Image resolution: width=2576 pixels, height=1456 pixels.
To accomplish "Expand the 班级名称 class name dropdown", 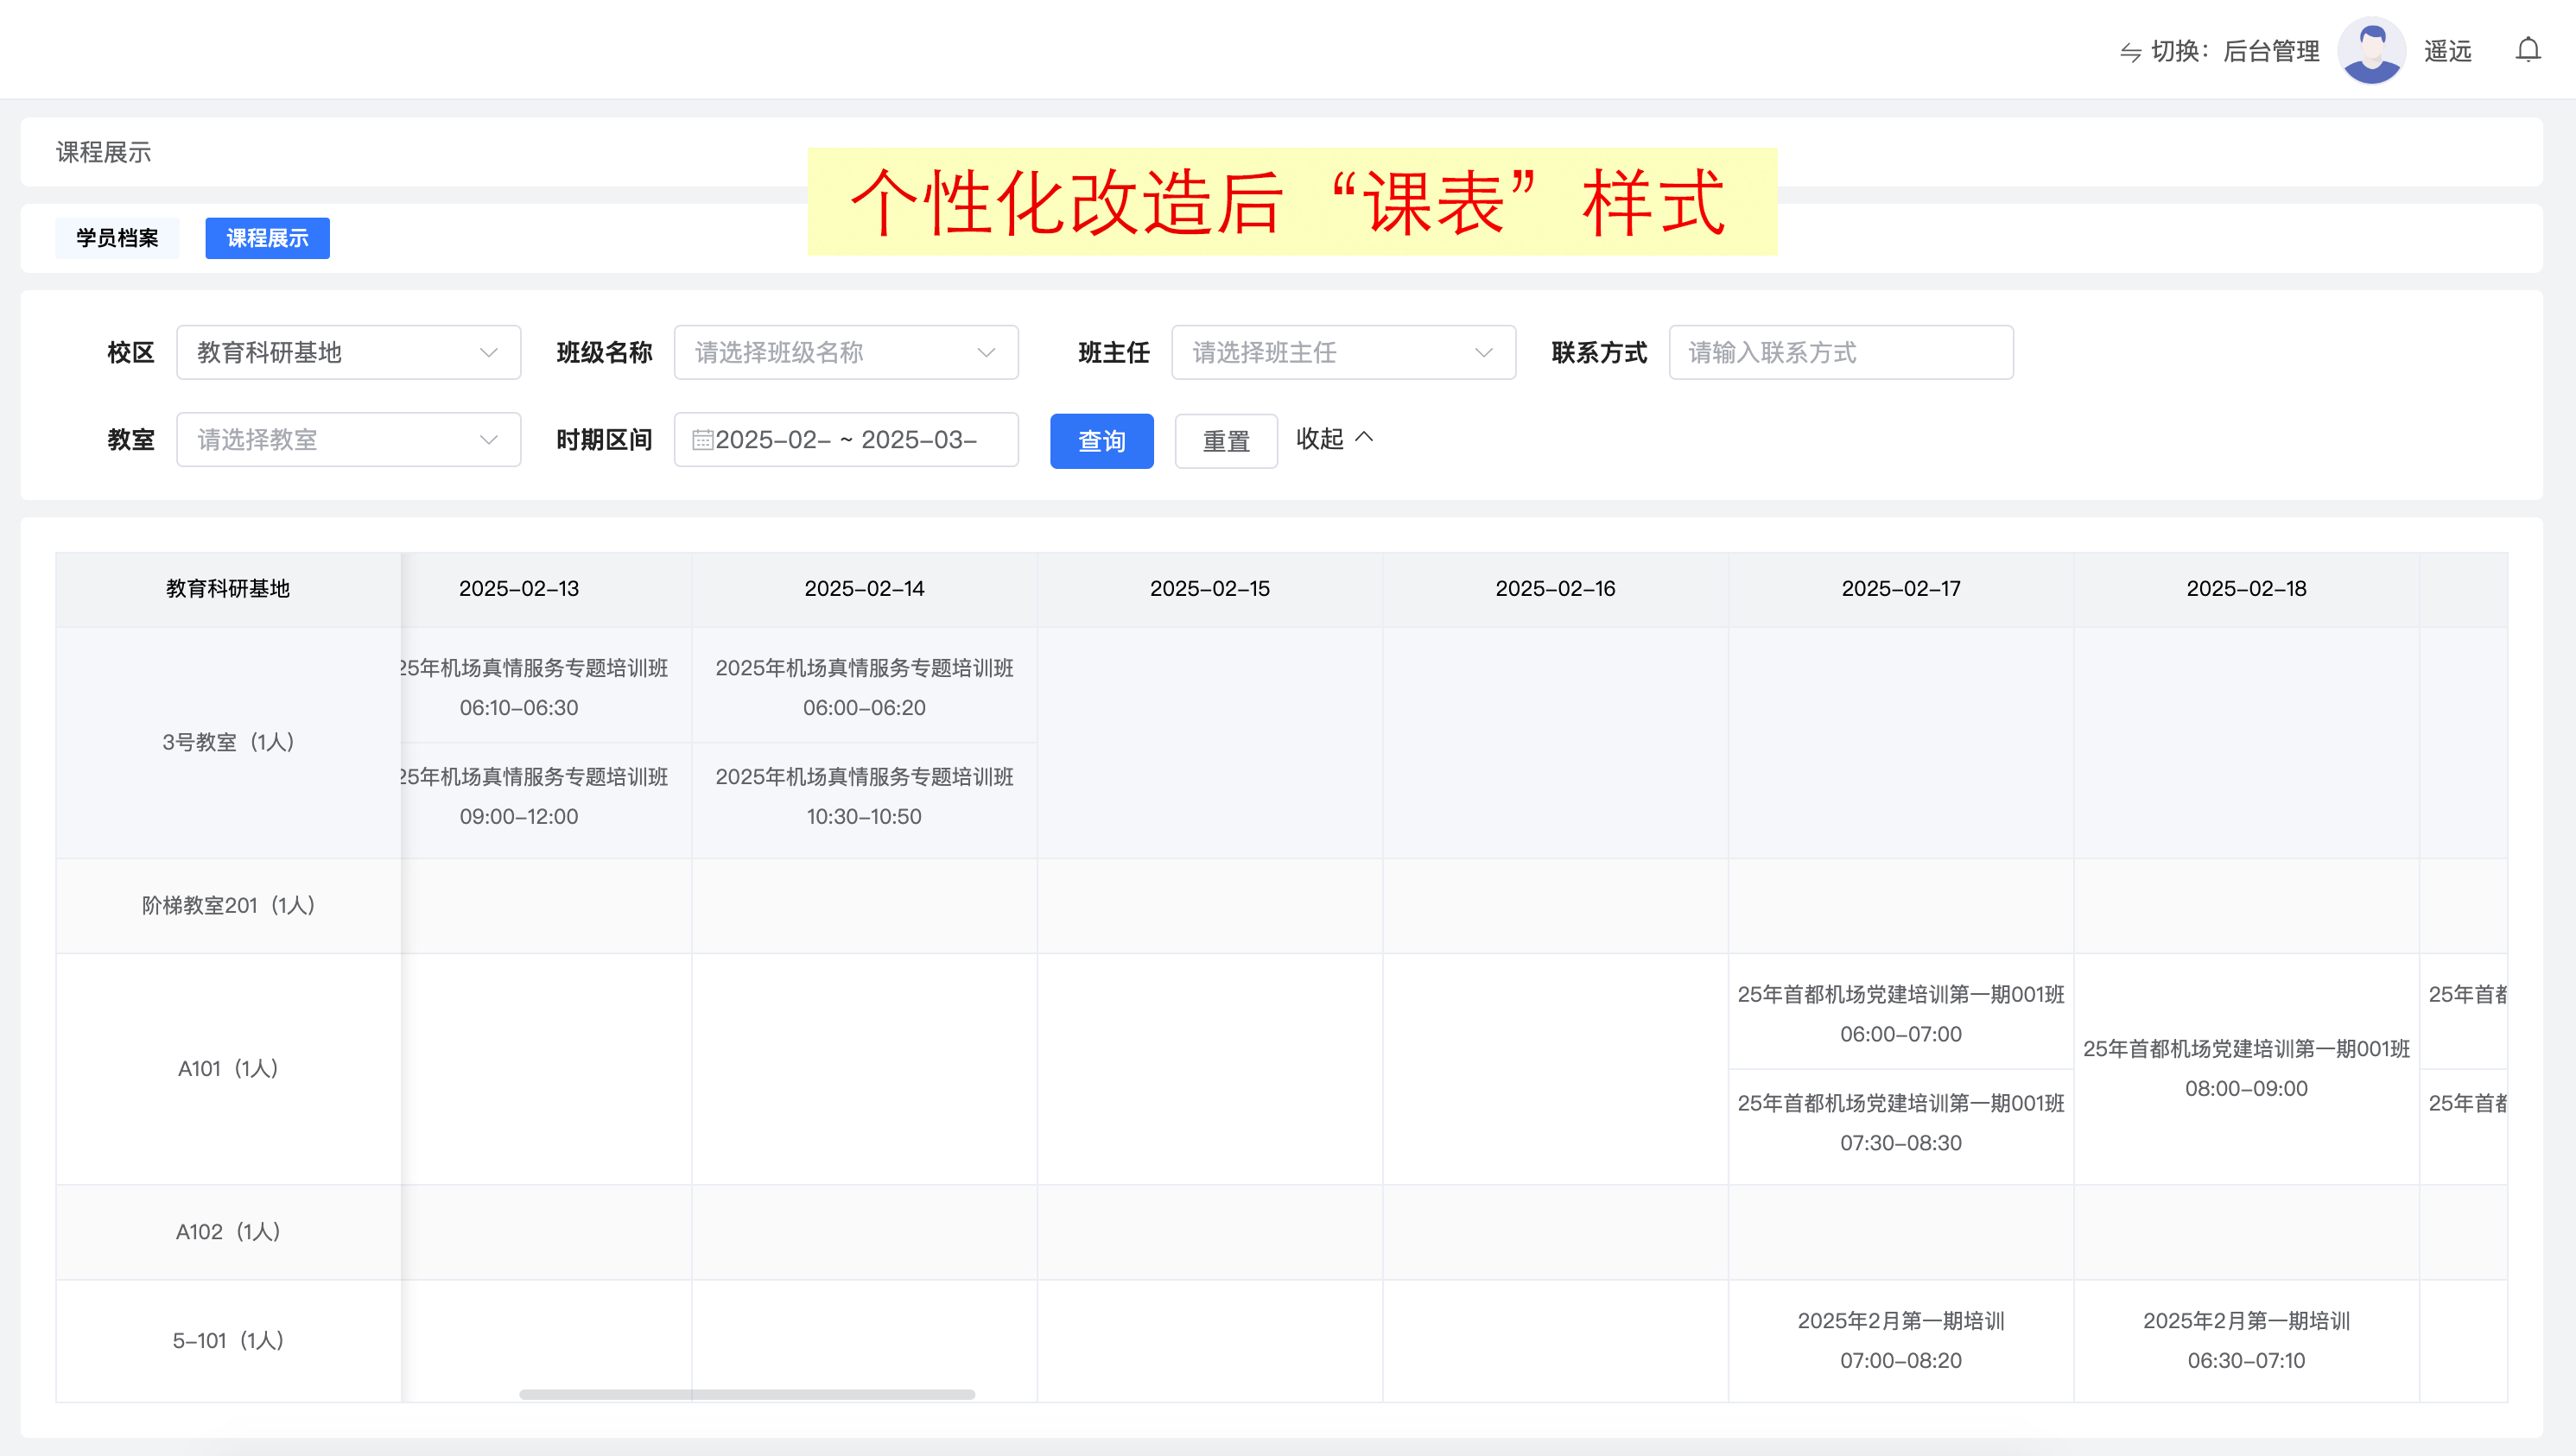I will pos(845,352).
